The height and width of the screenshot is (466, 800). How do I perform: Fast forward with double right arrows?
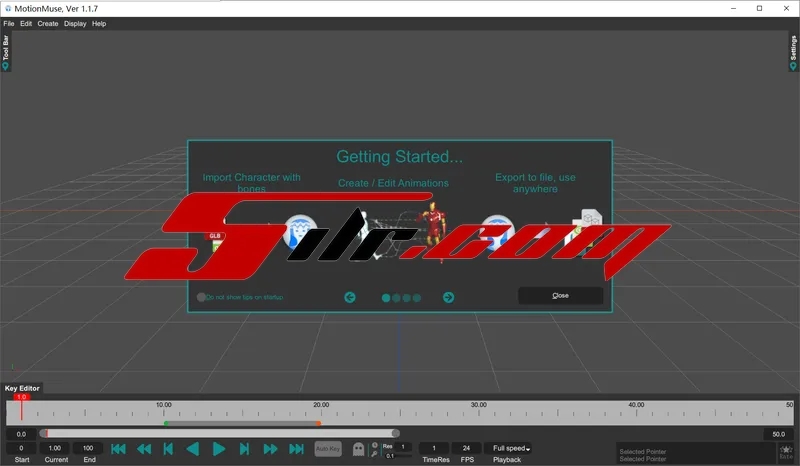pos(270,449)
